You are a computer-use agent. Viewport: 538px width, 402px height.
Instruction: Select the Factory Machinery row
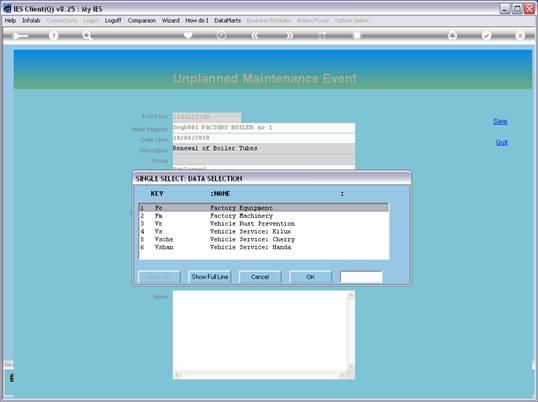(x=264, y=216)
